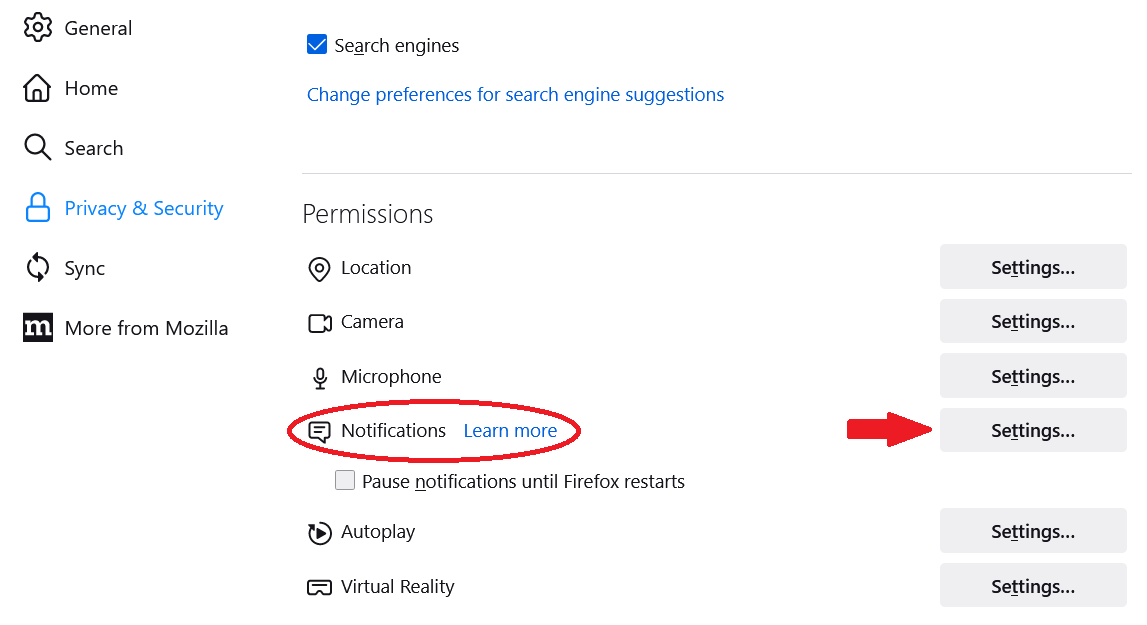Screen dimensions: 1147x625
Task: Click the Camera permission icon
Action: [320, 323]
